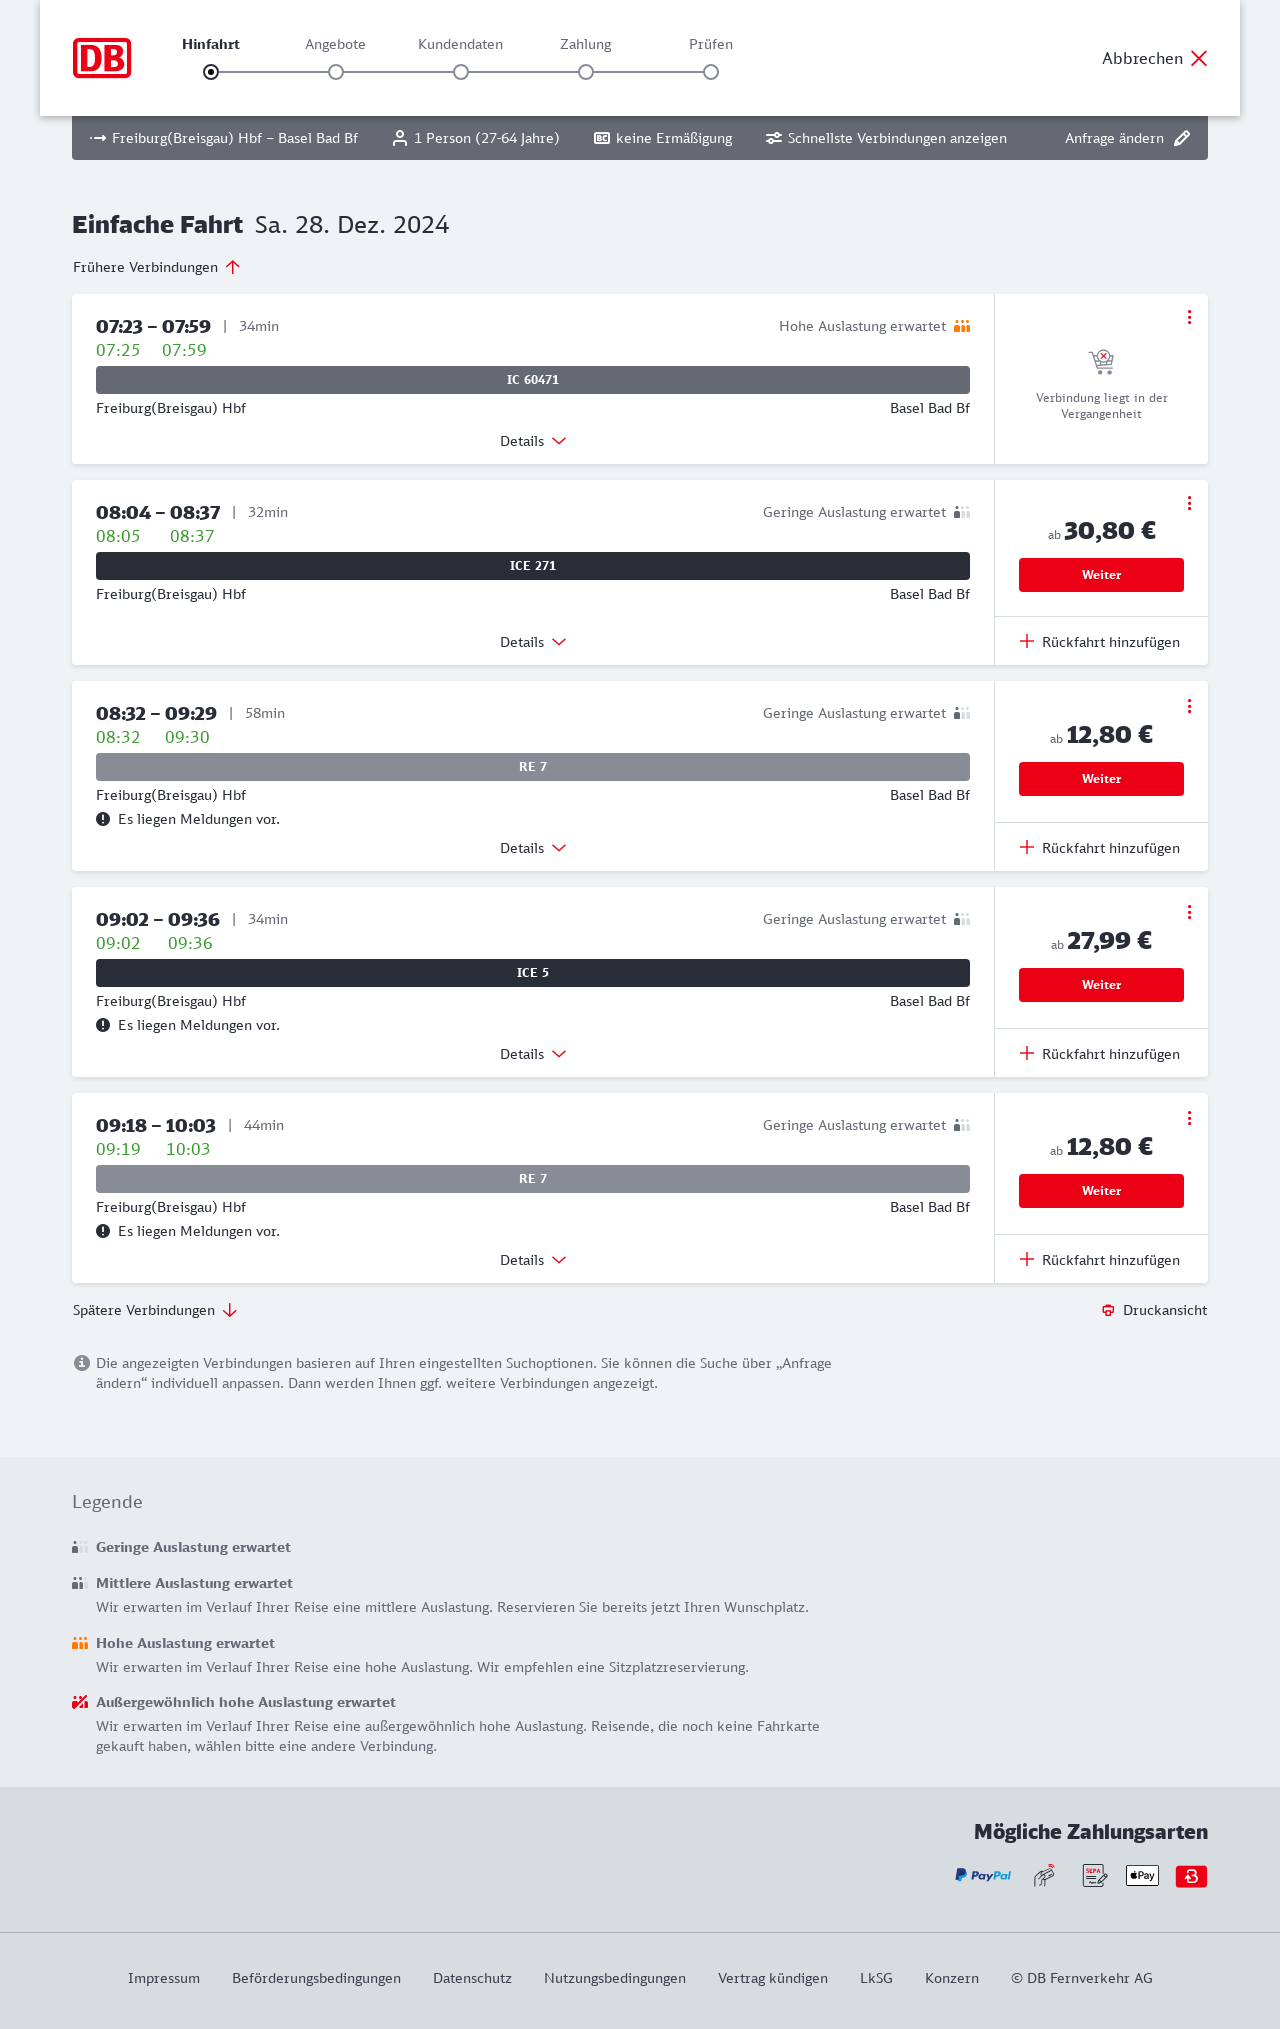
Task: Click the Apple Pay payment icon
Action: point(1142,1876)
